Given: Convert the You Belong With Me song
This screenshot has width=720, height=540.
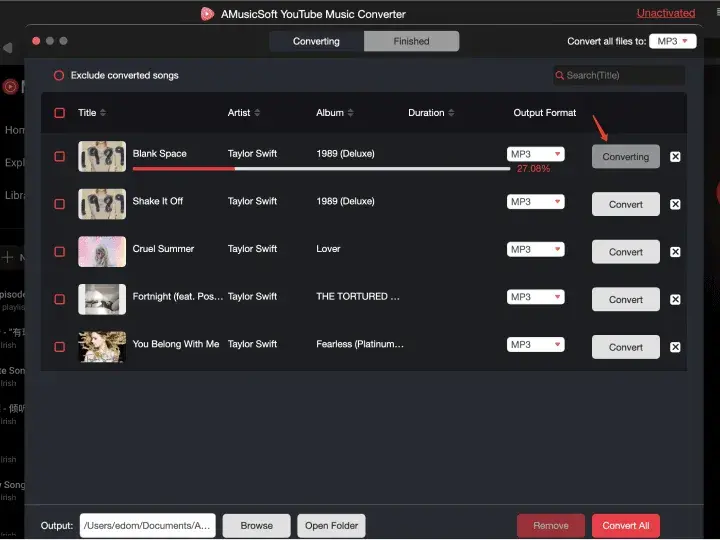Looking at the screenshot, I should (x=625, y=347).
